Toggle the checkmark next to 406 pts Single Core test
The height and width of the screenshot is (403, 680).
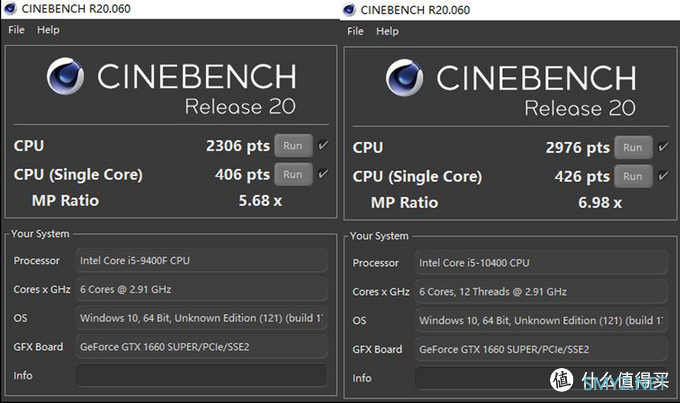(323, 174)
